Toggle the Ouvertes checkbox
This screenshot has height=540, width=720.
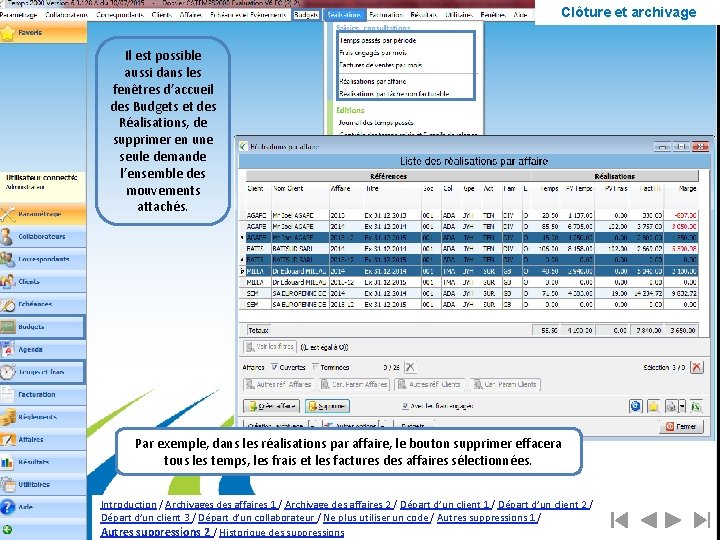click(275, 367)
